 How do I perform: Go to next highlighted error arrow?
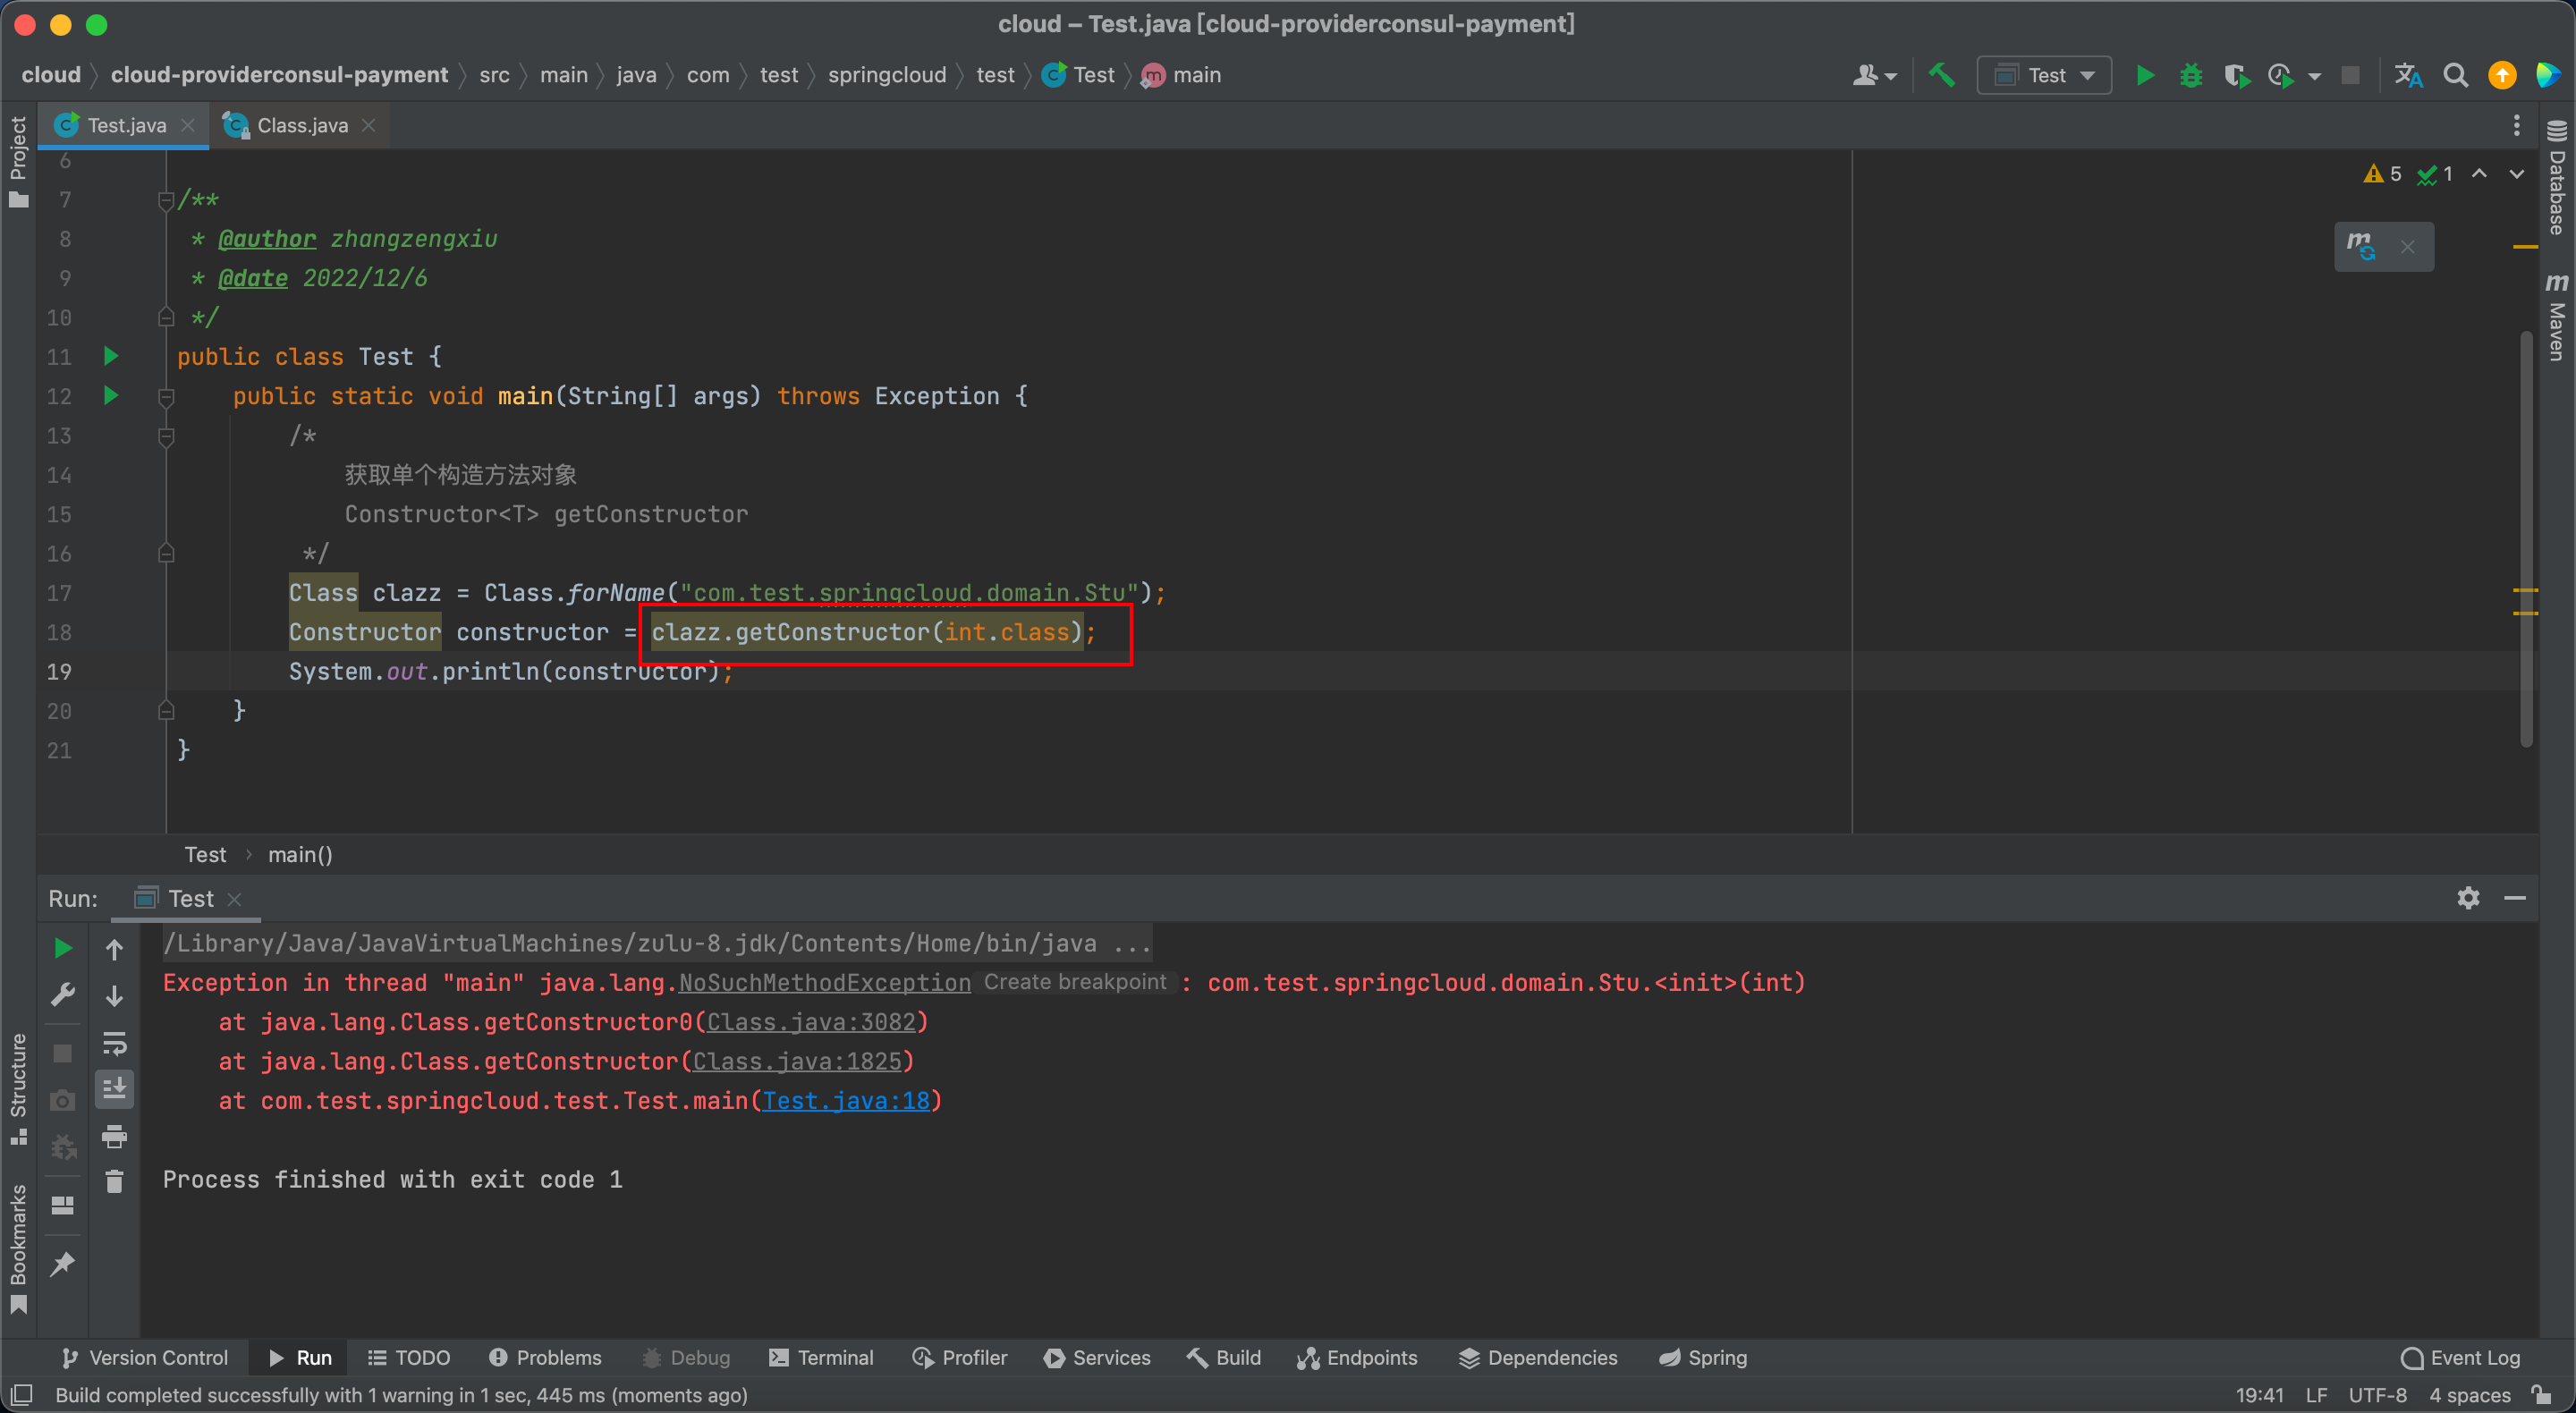(x=2516, y=174)
